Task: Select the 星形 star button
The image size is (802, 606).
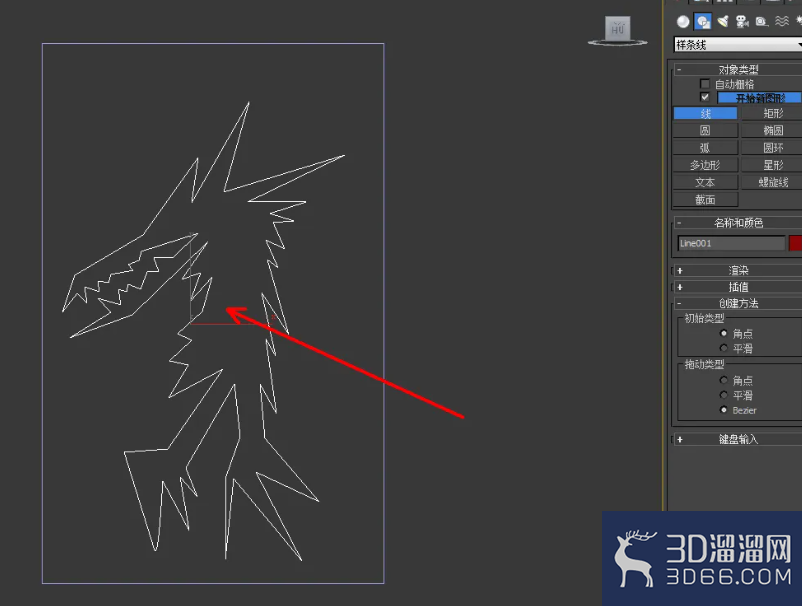Action: tap(772, 165)
